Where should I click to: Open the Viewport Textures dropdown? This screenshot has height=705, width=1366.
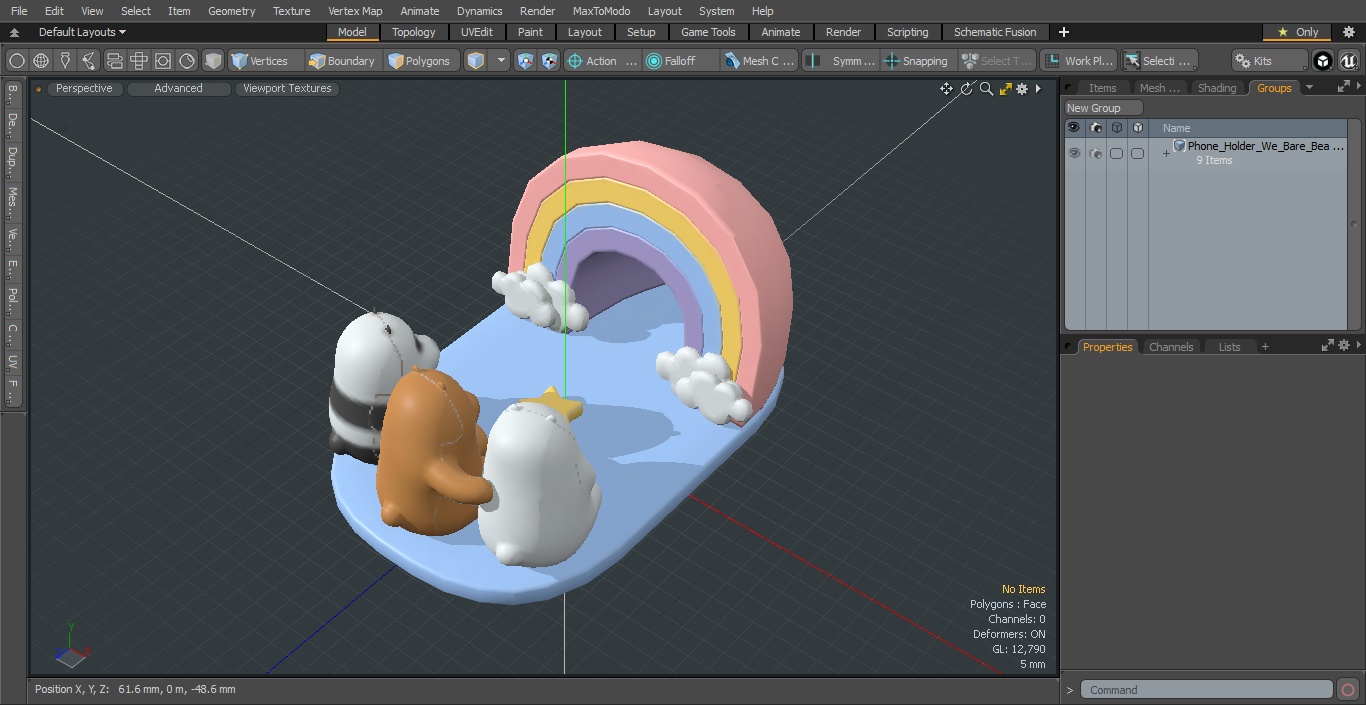tap(287, 89)
